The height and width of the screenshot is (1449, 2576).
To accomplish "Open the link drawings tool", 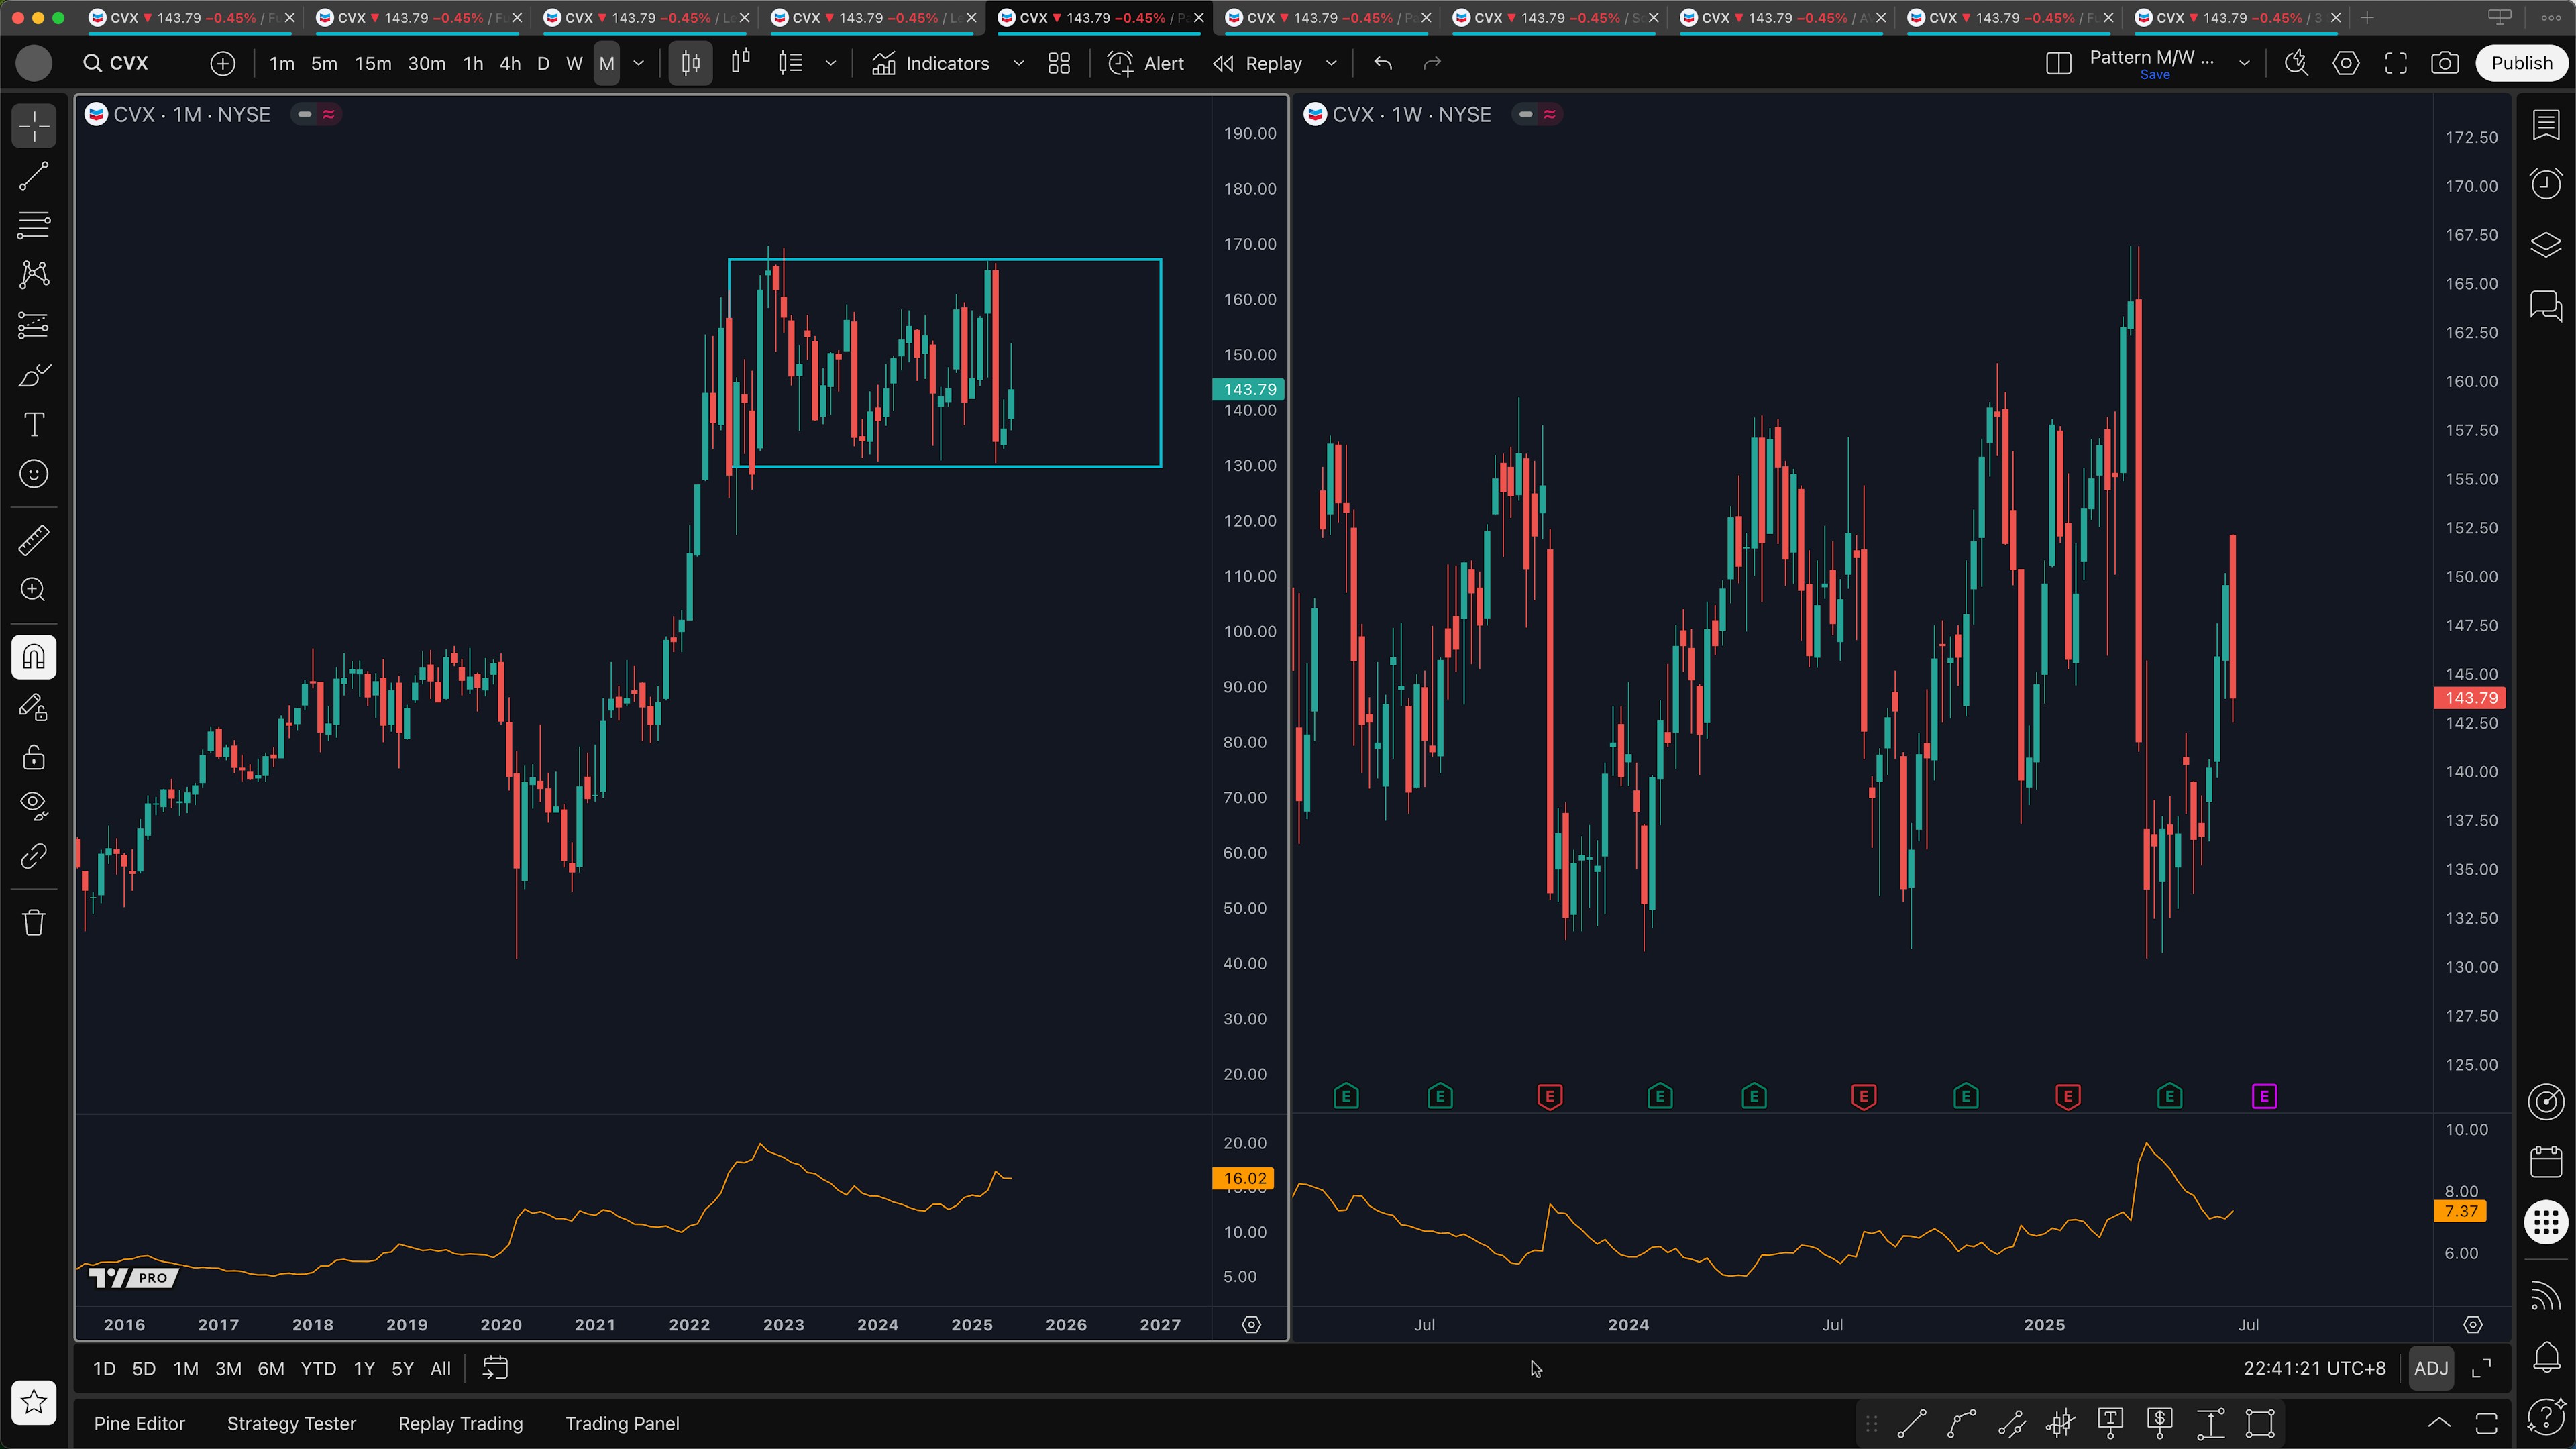I will pyautogui.click(x=34, y=856).
